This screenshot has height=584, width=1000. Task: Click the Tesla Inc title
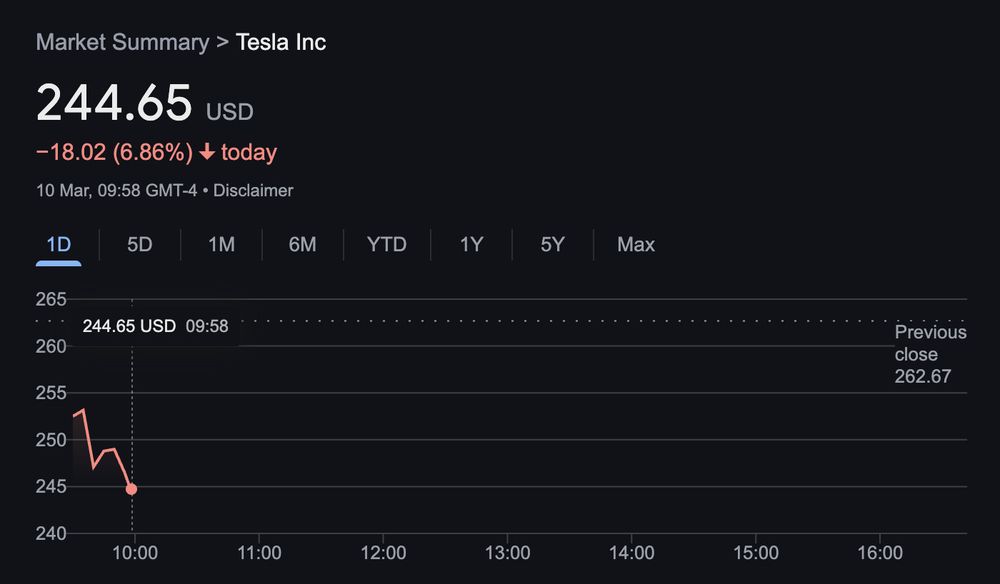[281, 42]
